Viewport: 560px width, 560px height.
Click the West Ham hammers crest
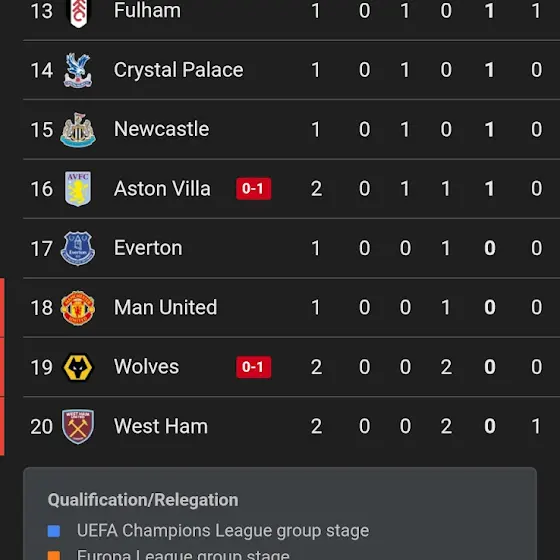coord(78,426)
